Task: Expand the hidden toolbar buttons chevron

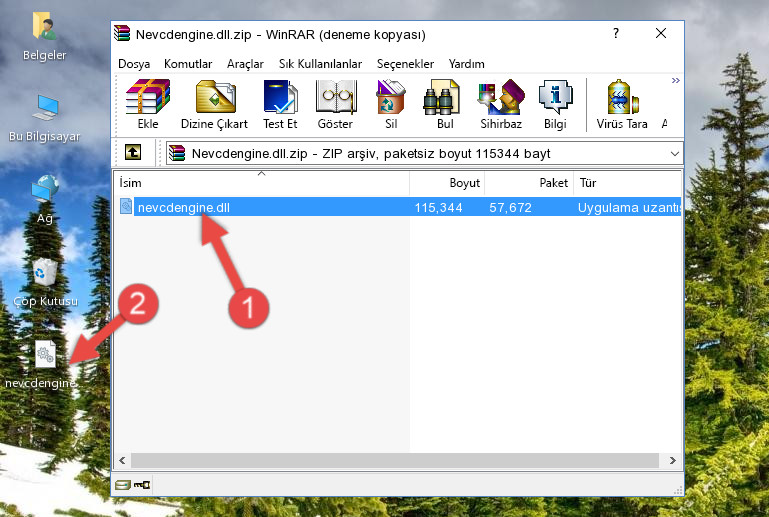Action: 675,80
